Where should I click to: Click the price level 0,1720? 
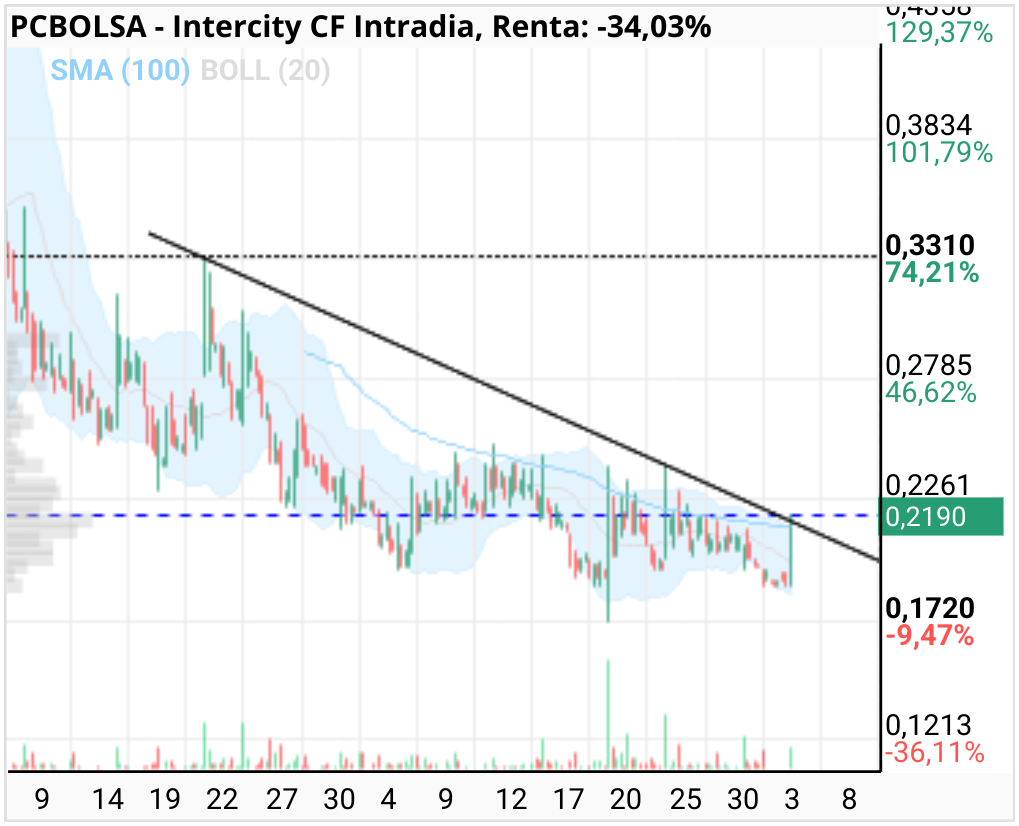coord(930,608)
